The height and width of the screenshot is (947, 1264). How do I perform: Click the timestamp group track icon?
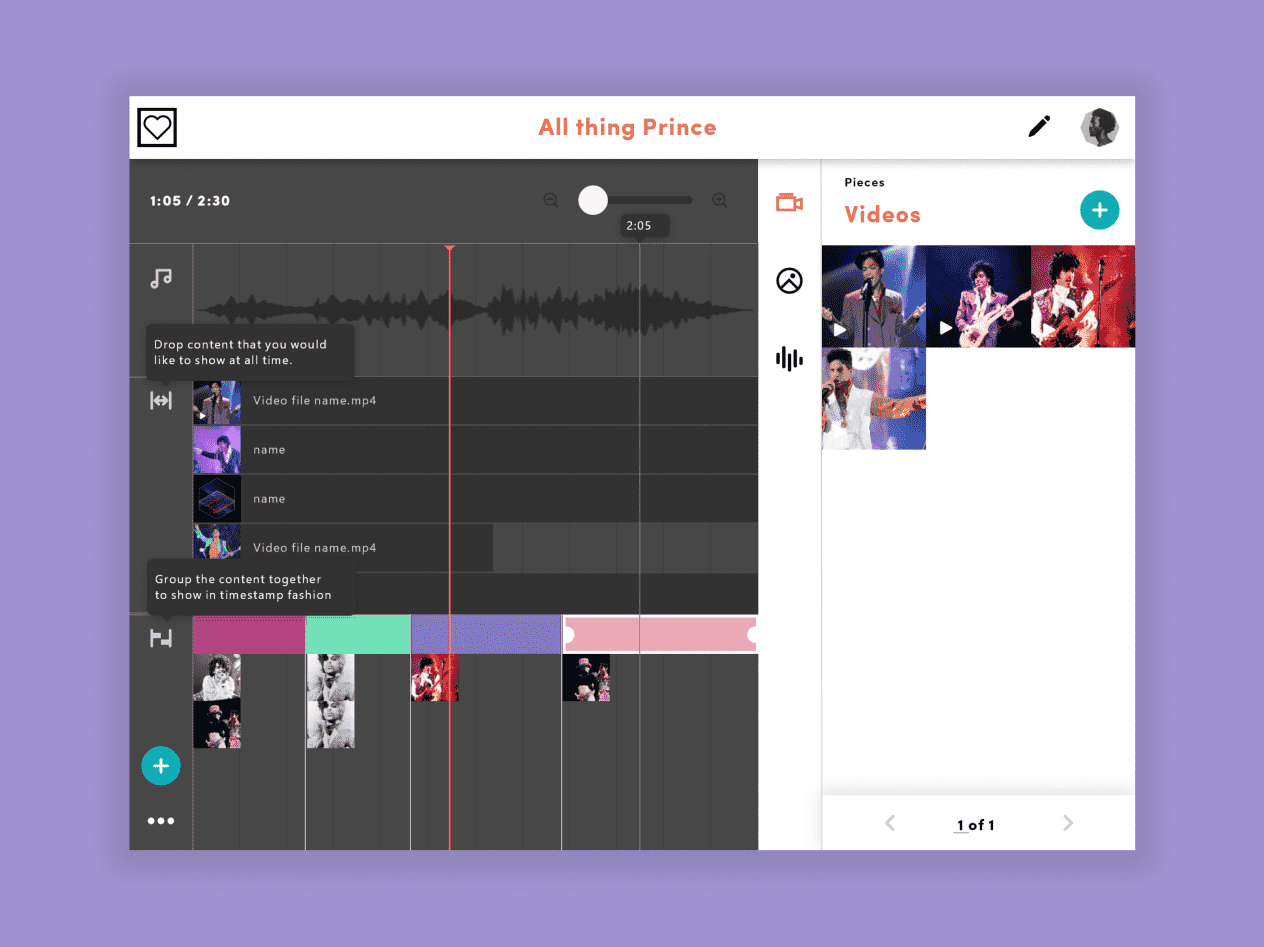point(161,637)
